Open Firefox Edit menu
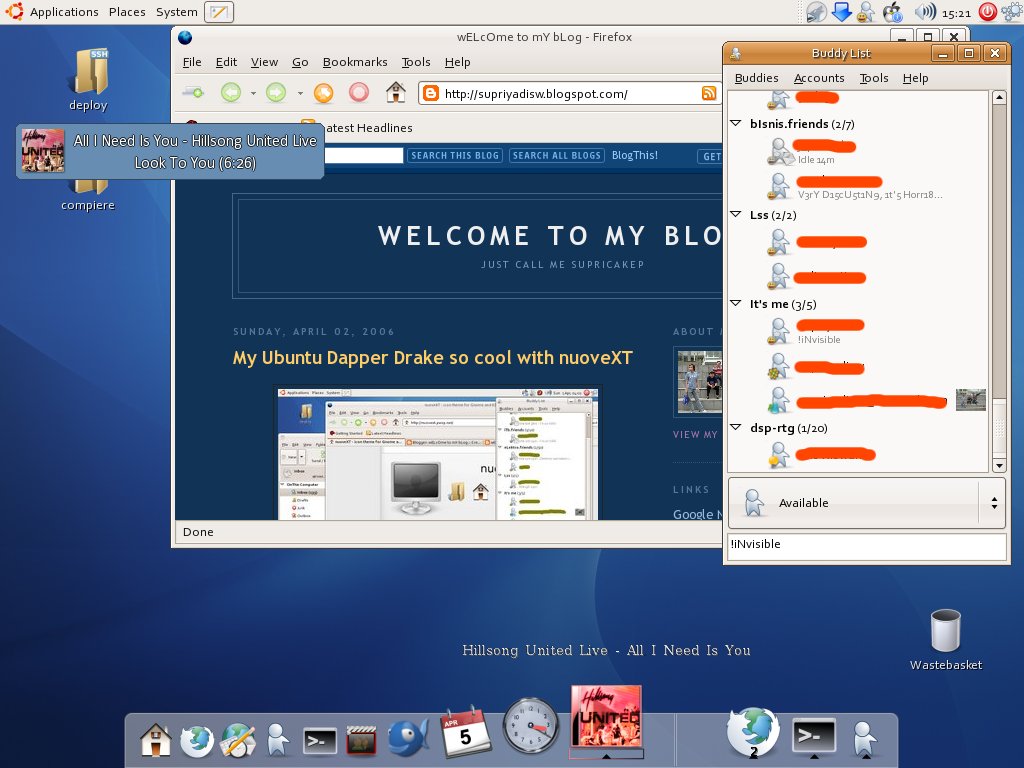This screenshot has width=1024, height=768. [x=226, y=62]
